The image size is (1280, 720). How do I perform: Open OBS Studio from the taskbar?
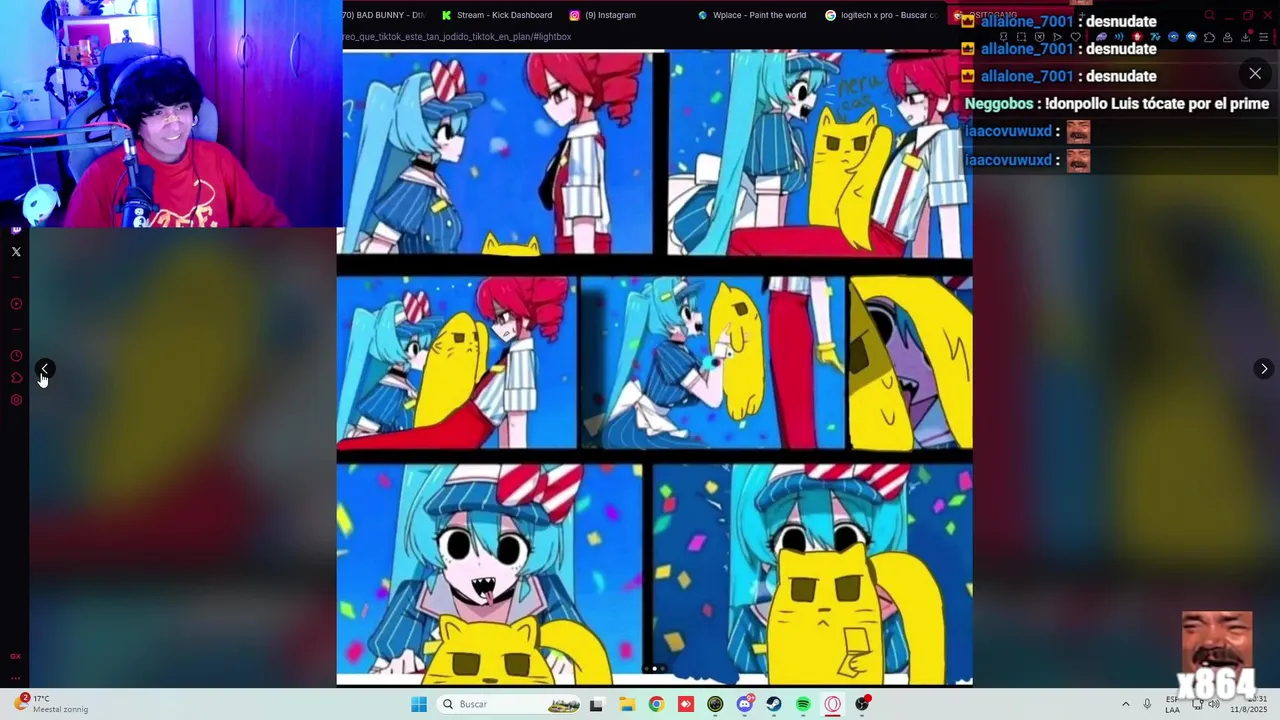pyautogui.click(x=863, y=704)
